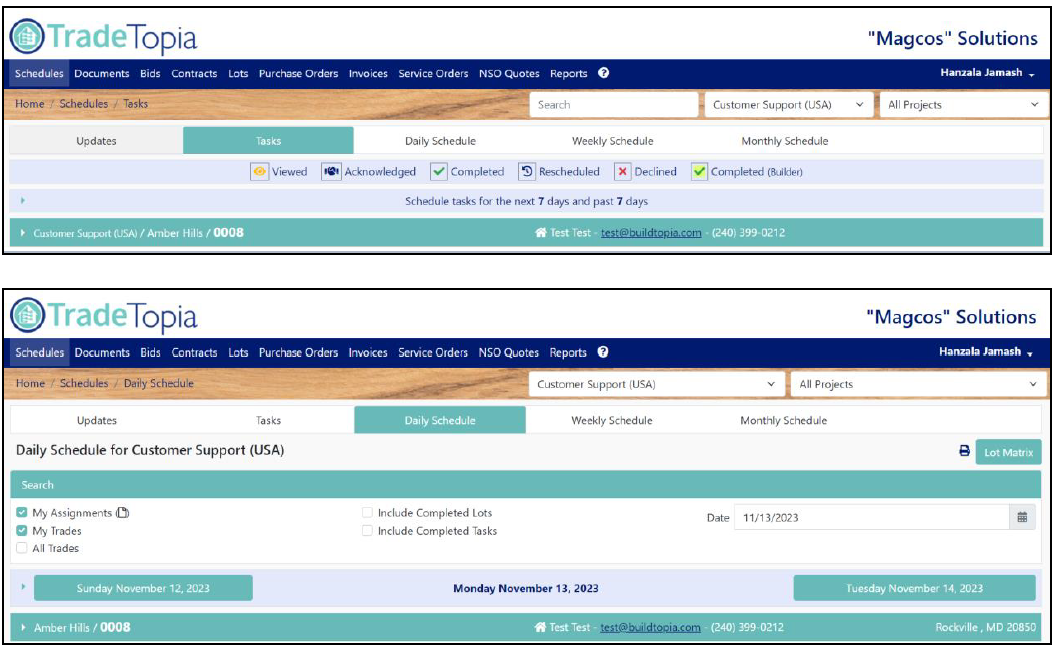
Task: Click Rockville, MD 20850 text
Action: tap(985, 627)
